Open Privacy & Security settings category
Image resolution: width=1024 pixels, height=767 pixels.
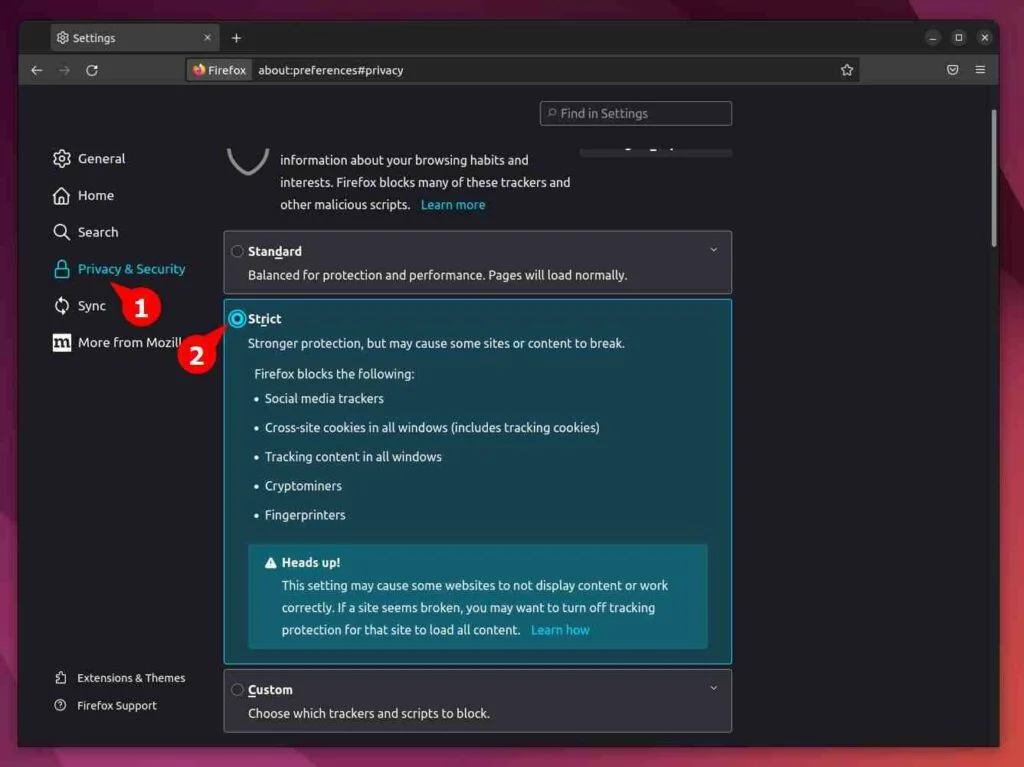coord(119,269)
